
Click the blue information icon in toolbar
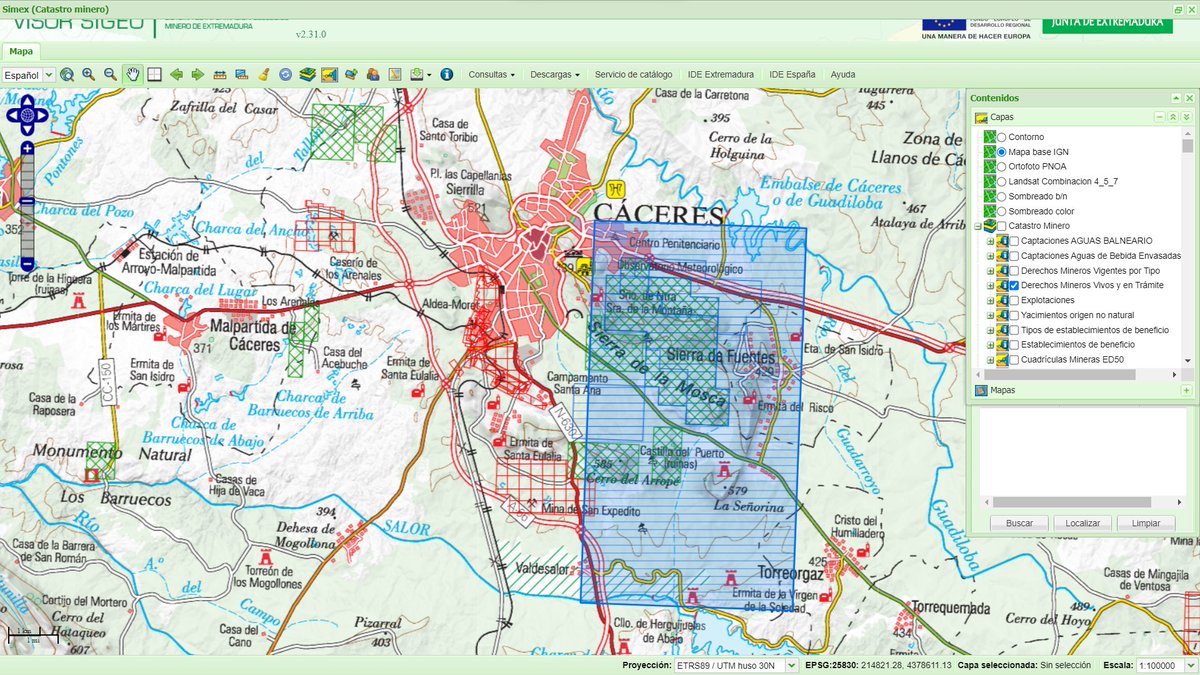click(x=447, y=74)
